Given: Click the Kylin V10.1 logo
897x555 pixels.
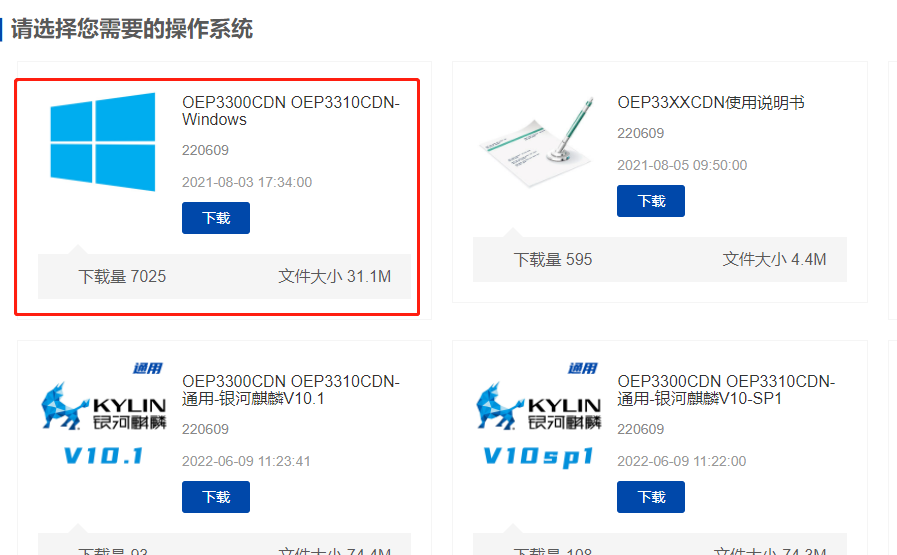Looking at the screenshot, I should coord(104,415).
